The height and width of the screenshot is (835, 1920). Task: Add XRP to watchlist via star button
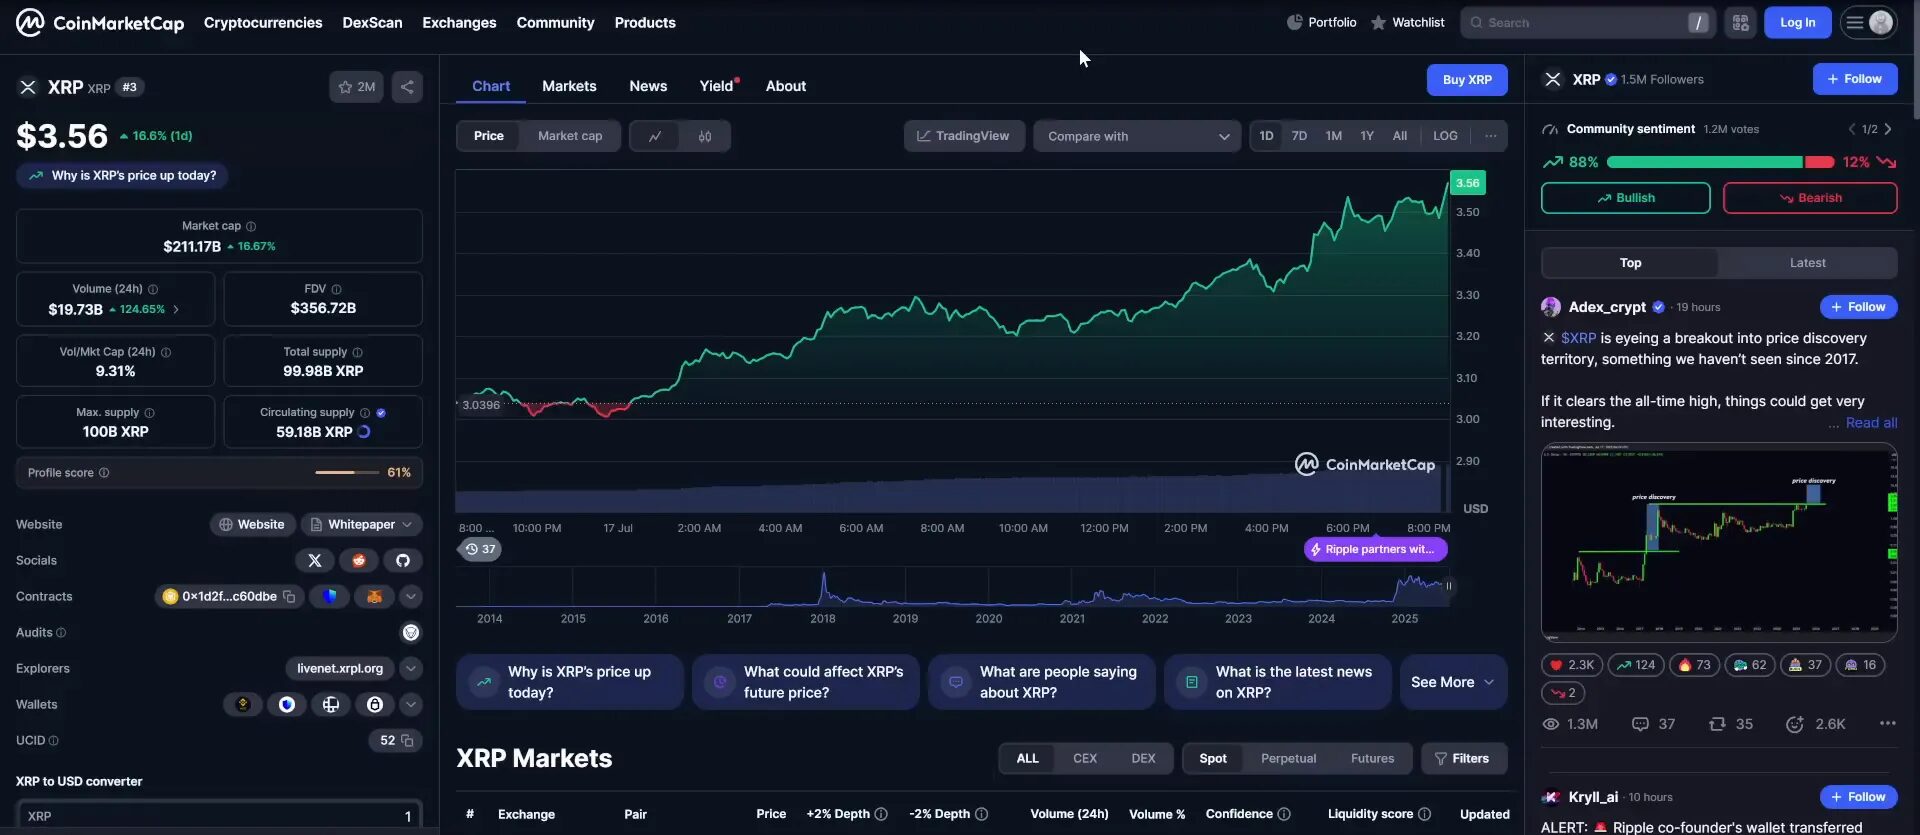(356, 87)
